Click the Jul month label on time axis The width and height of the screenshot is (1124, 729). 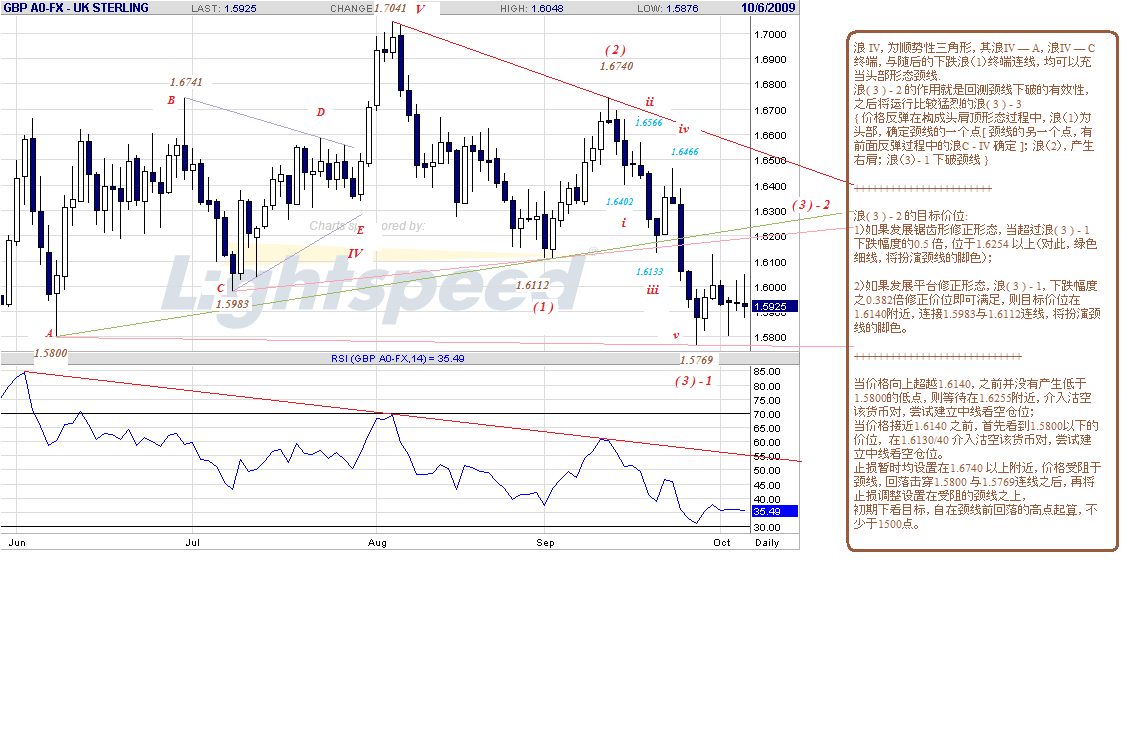tap(192, 543)
